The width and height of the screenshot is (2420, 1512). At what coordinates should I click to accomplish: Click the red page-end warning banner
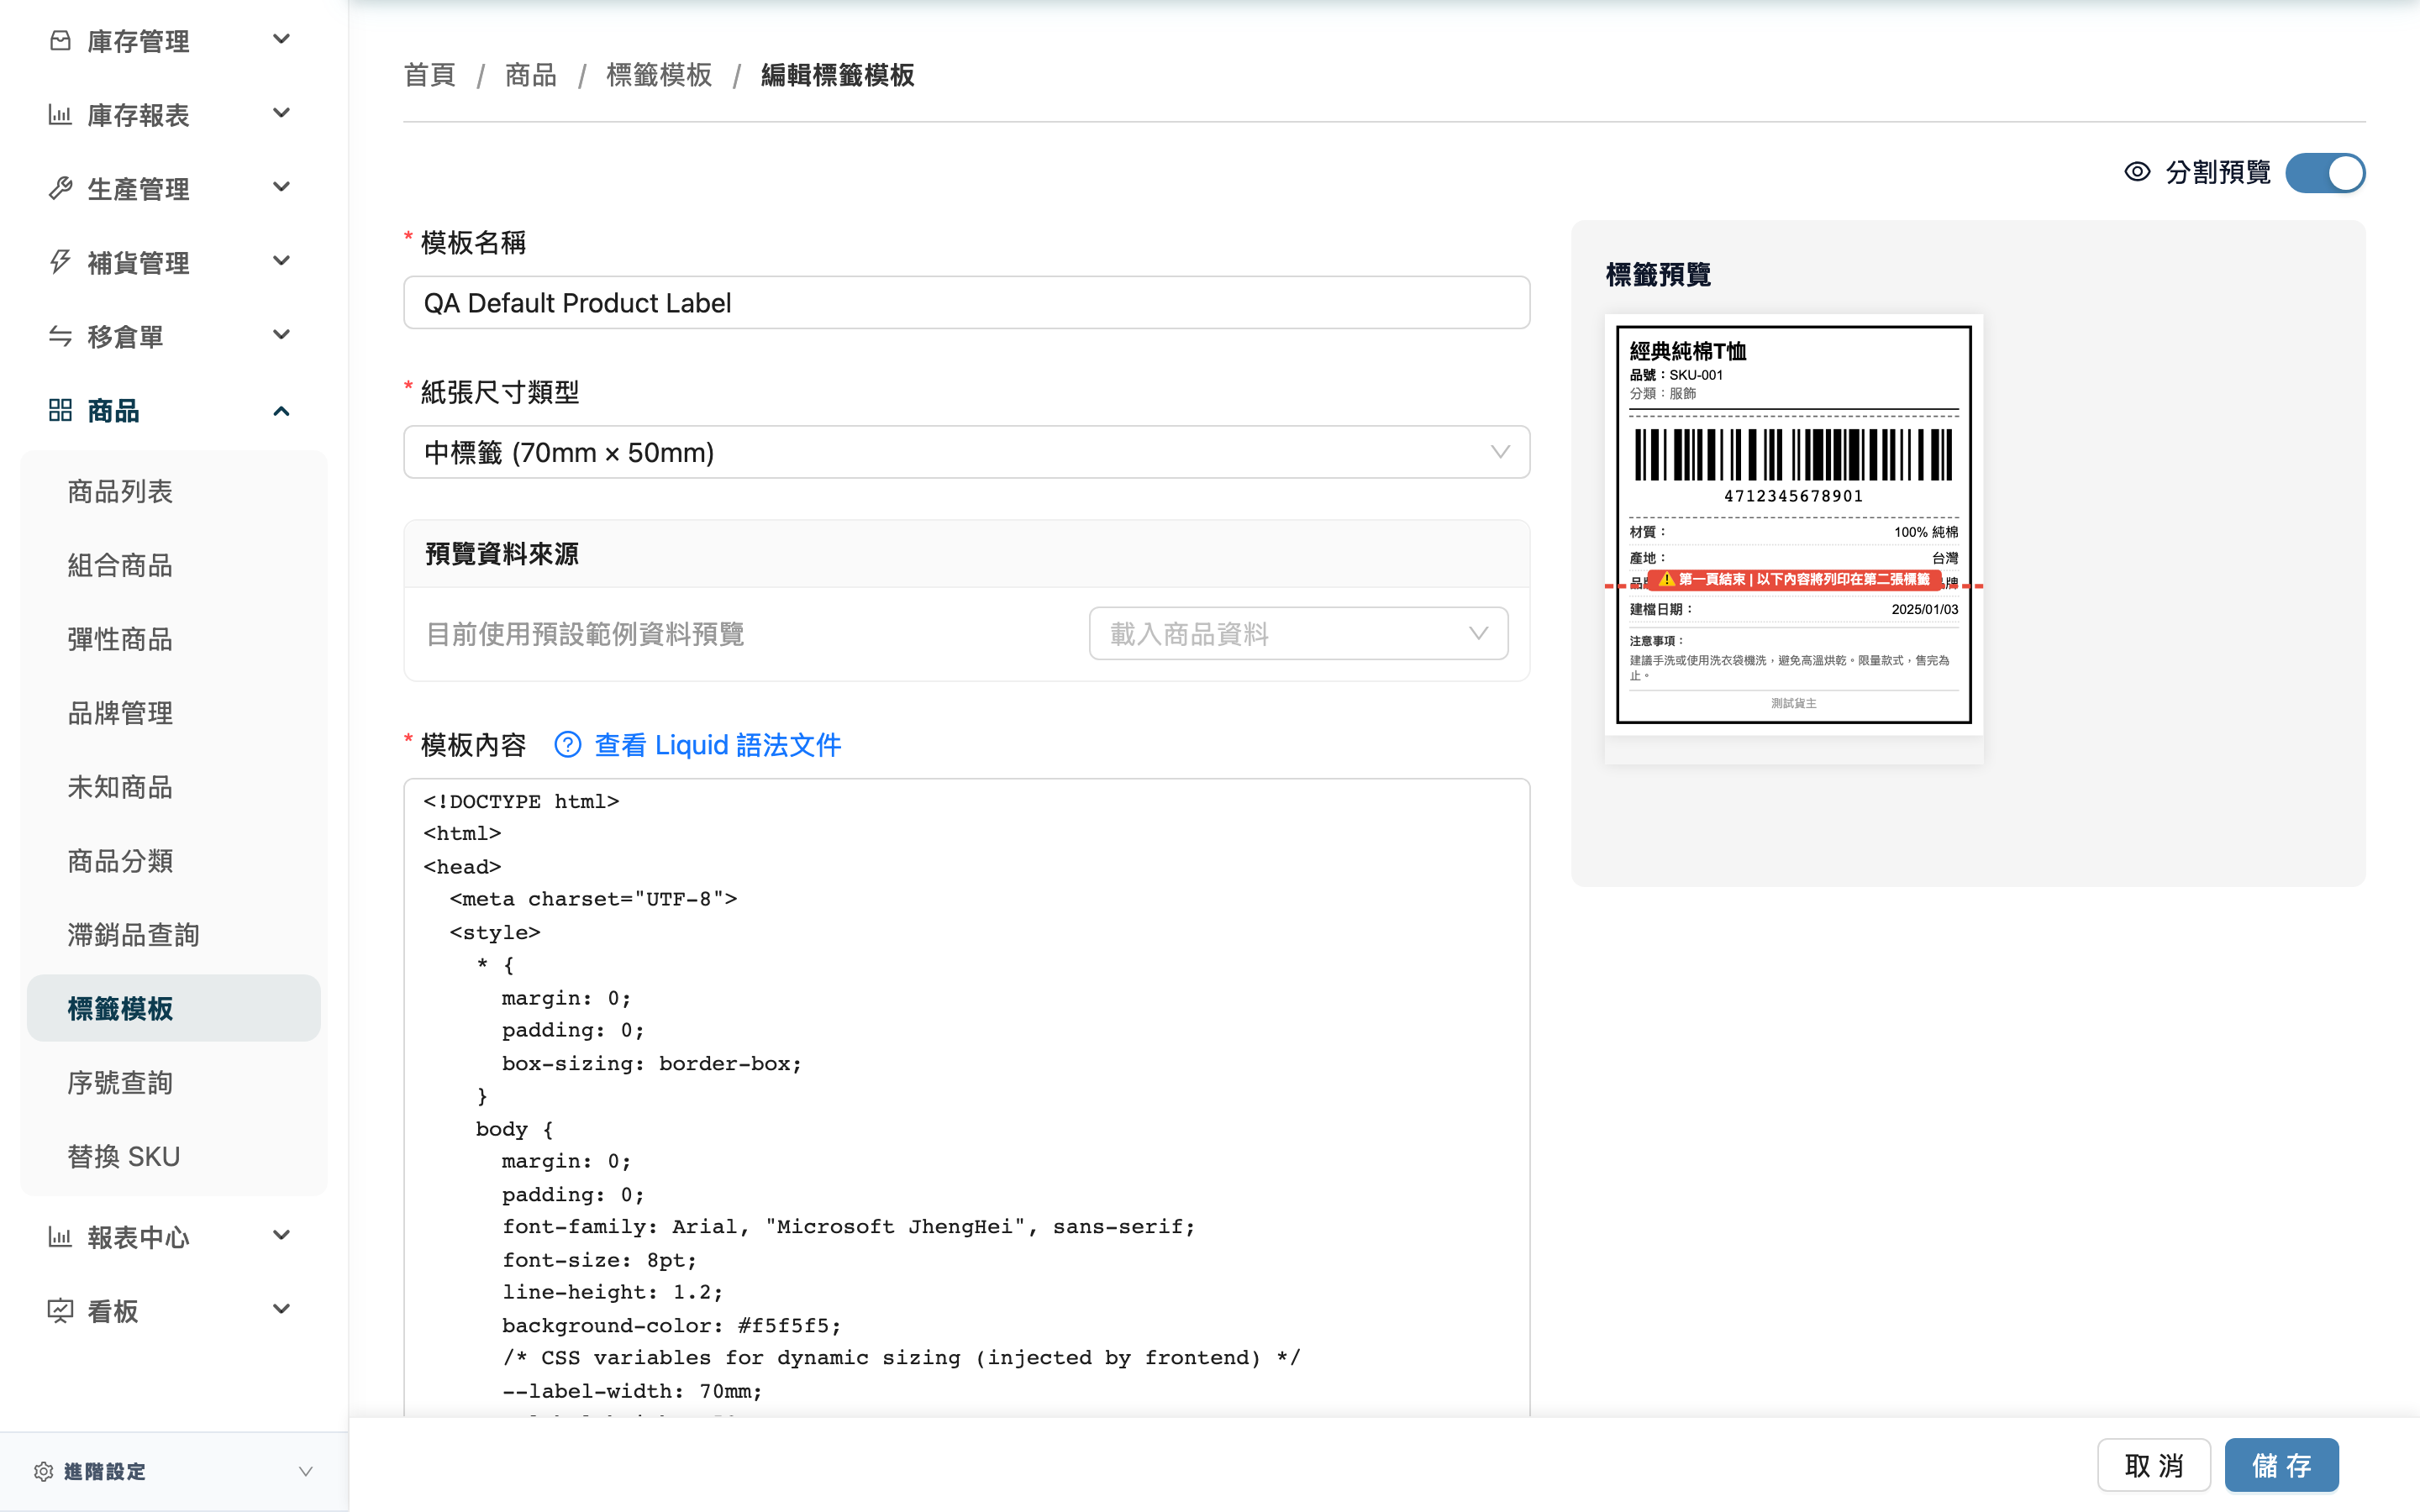pyautogui.click(x=1794, y=579)
